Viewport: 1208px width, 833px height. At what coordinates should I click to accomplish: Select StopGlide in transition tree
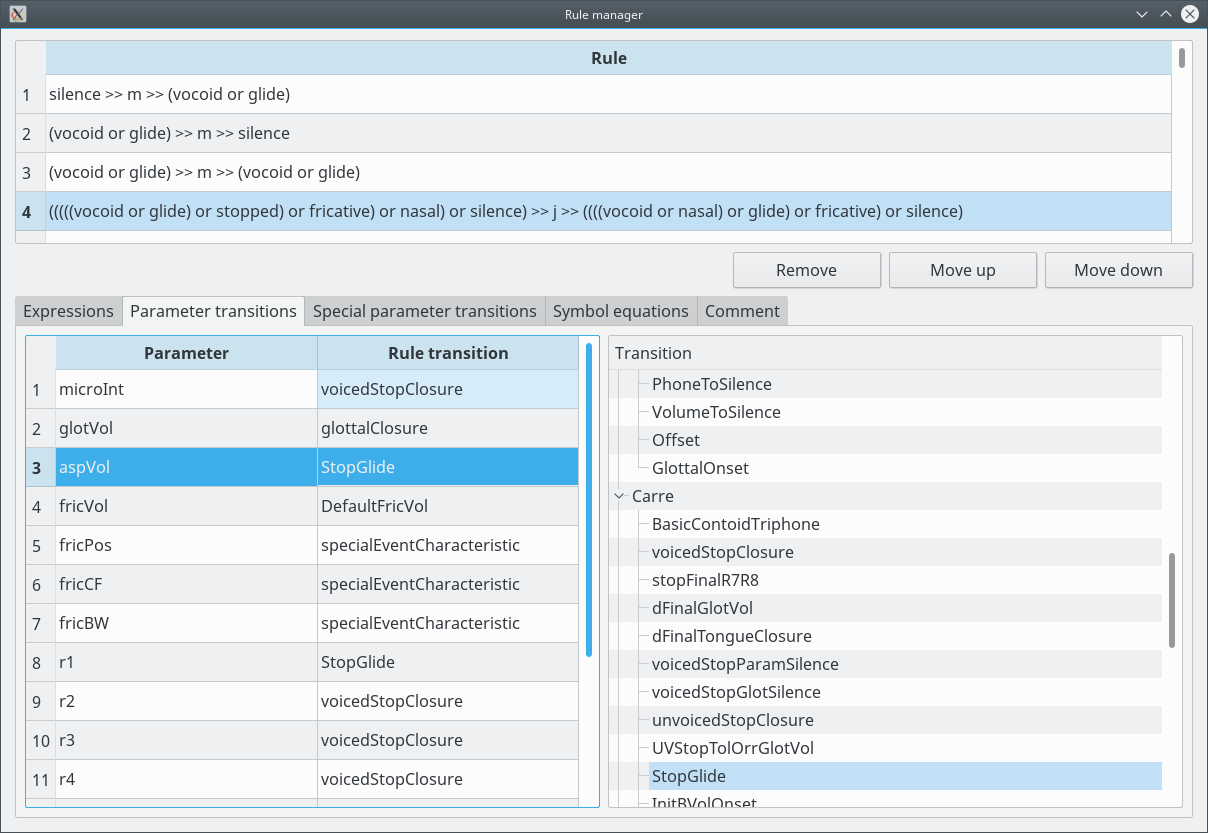coord(905,776)
